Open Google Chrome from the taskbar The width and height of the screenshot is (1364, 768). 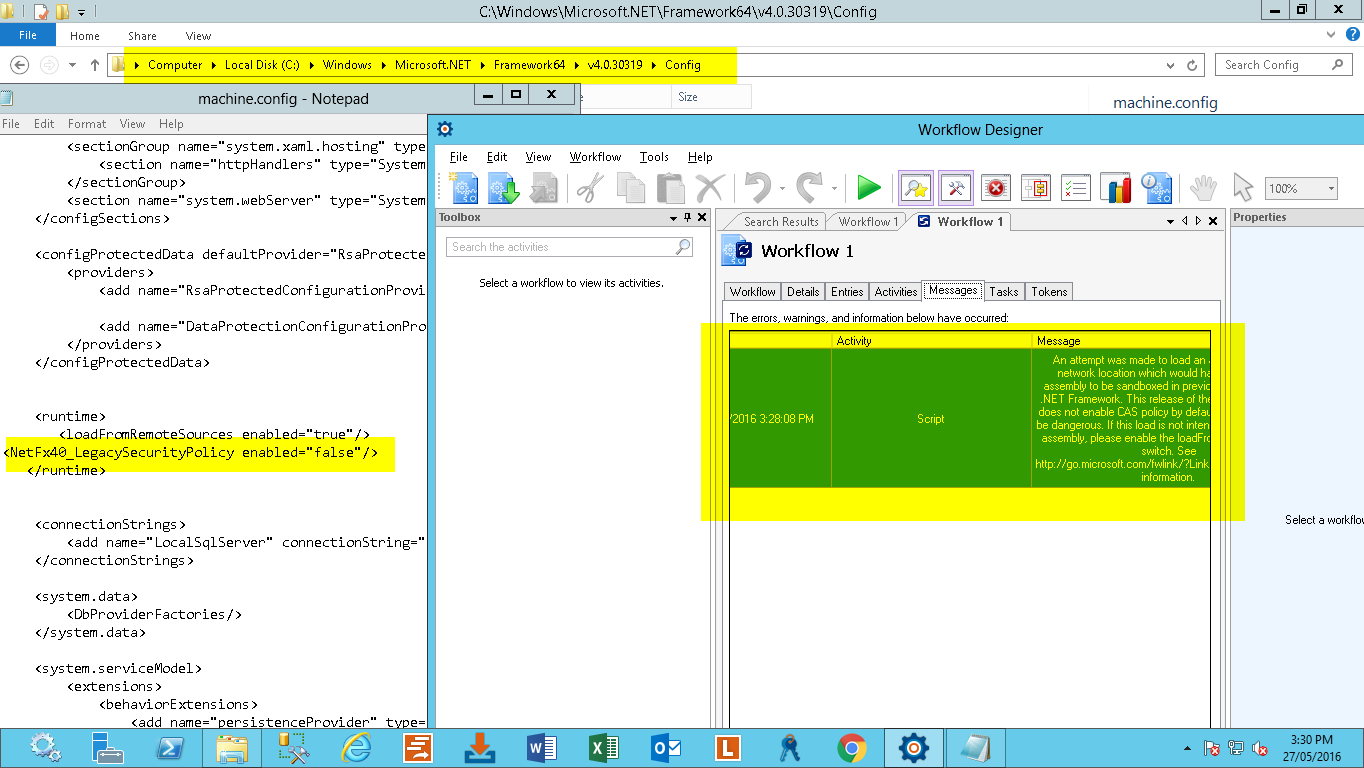[x=851, y=747]
